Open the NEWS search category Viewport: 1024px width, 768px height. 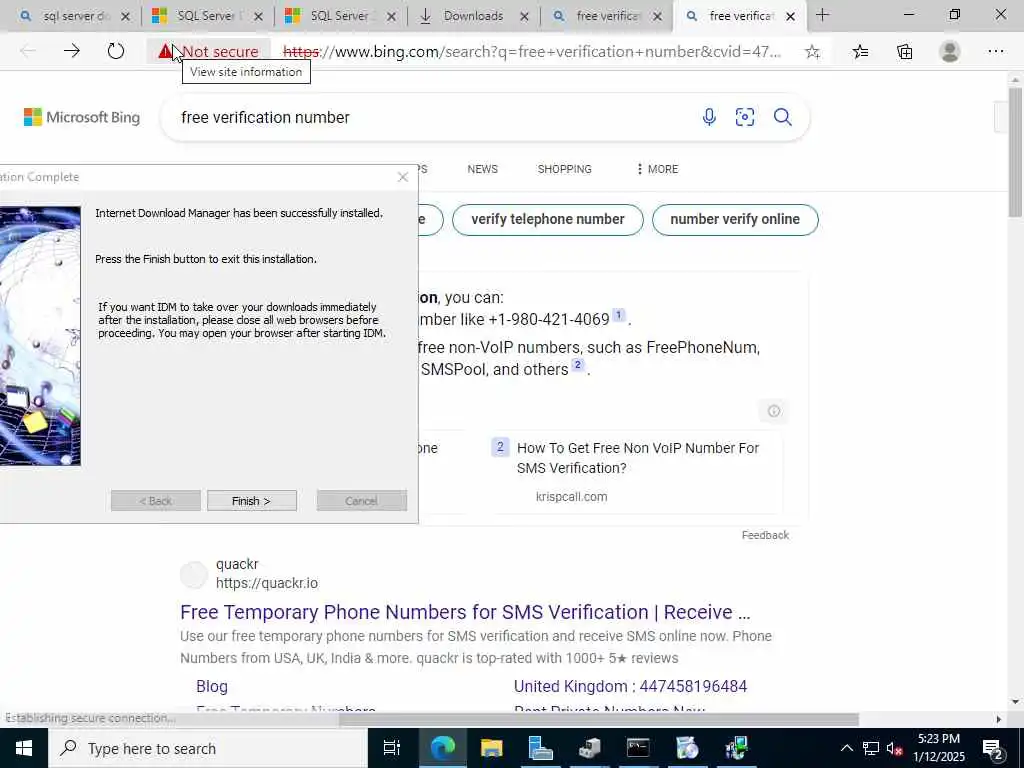click(483, 169)
